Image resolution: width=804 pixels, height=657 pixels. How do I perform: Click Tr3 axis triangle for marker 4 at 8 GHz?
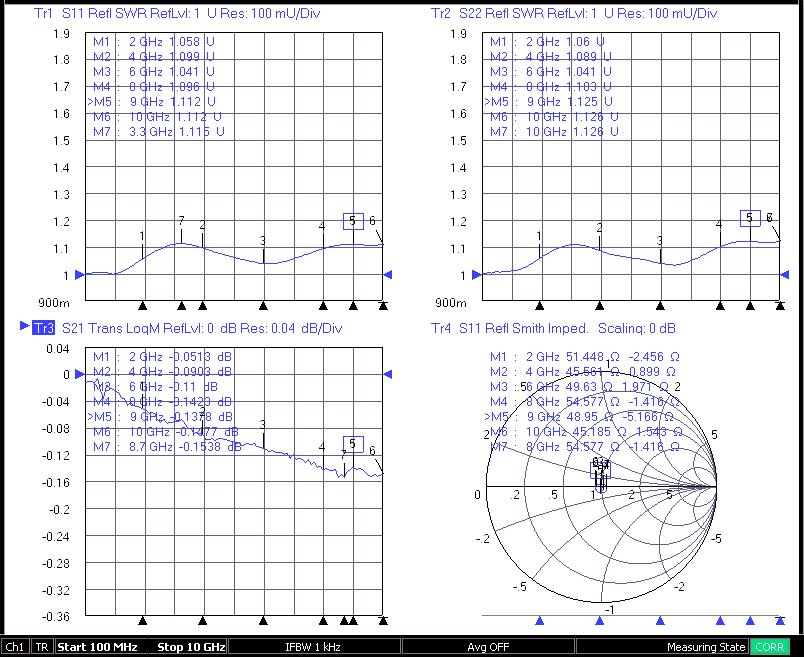[323, 621]
